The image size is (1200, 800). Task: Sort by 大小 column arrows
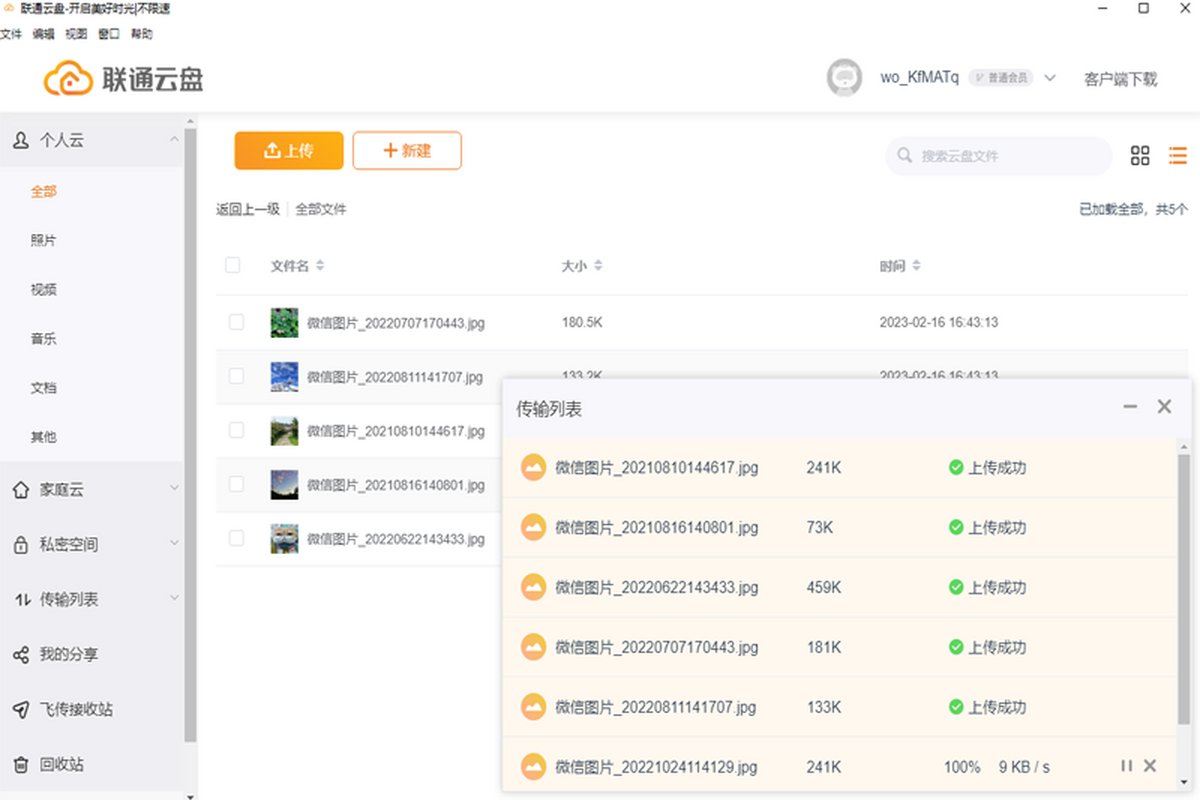coord(598,266)
